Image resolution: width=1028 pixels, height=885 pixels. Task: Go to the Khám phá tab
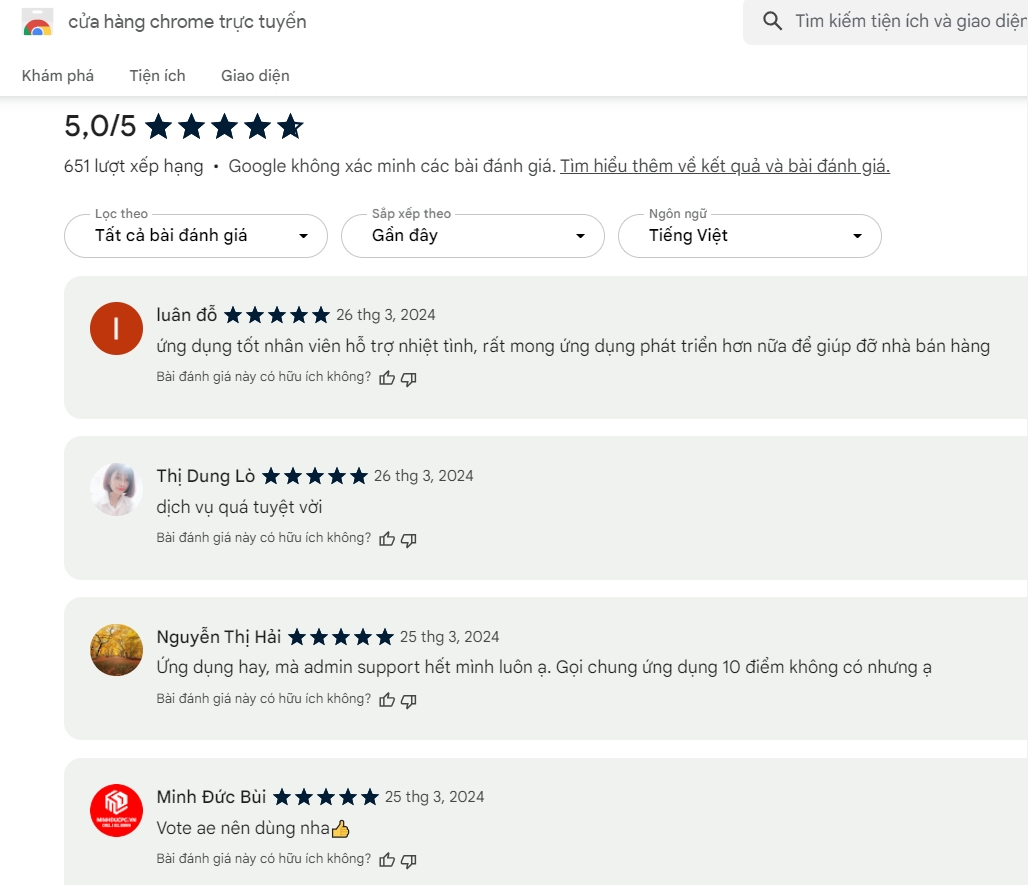click(x=58, y=76)
